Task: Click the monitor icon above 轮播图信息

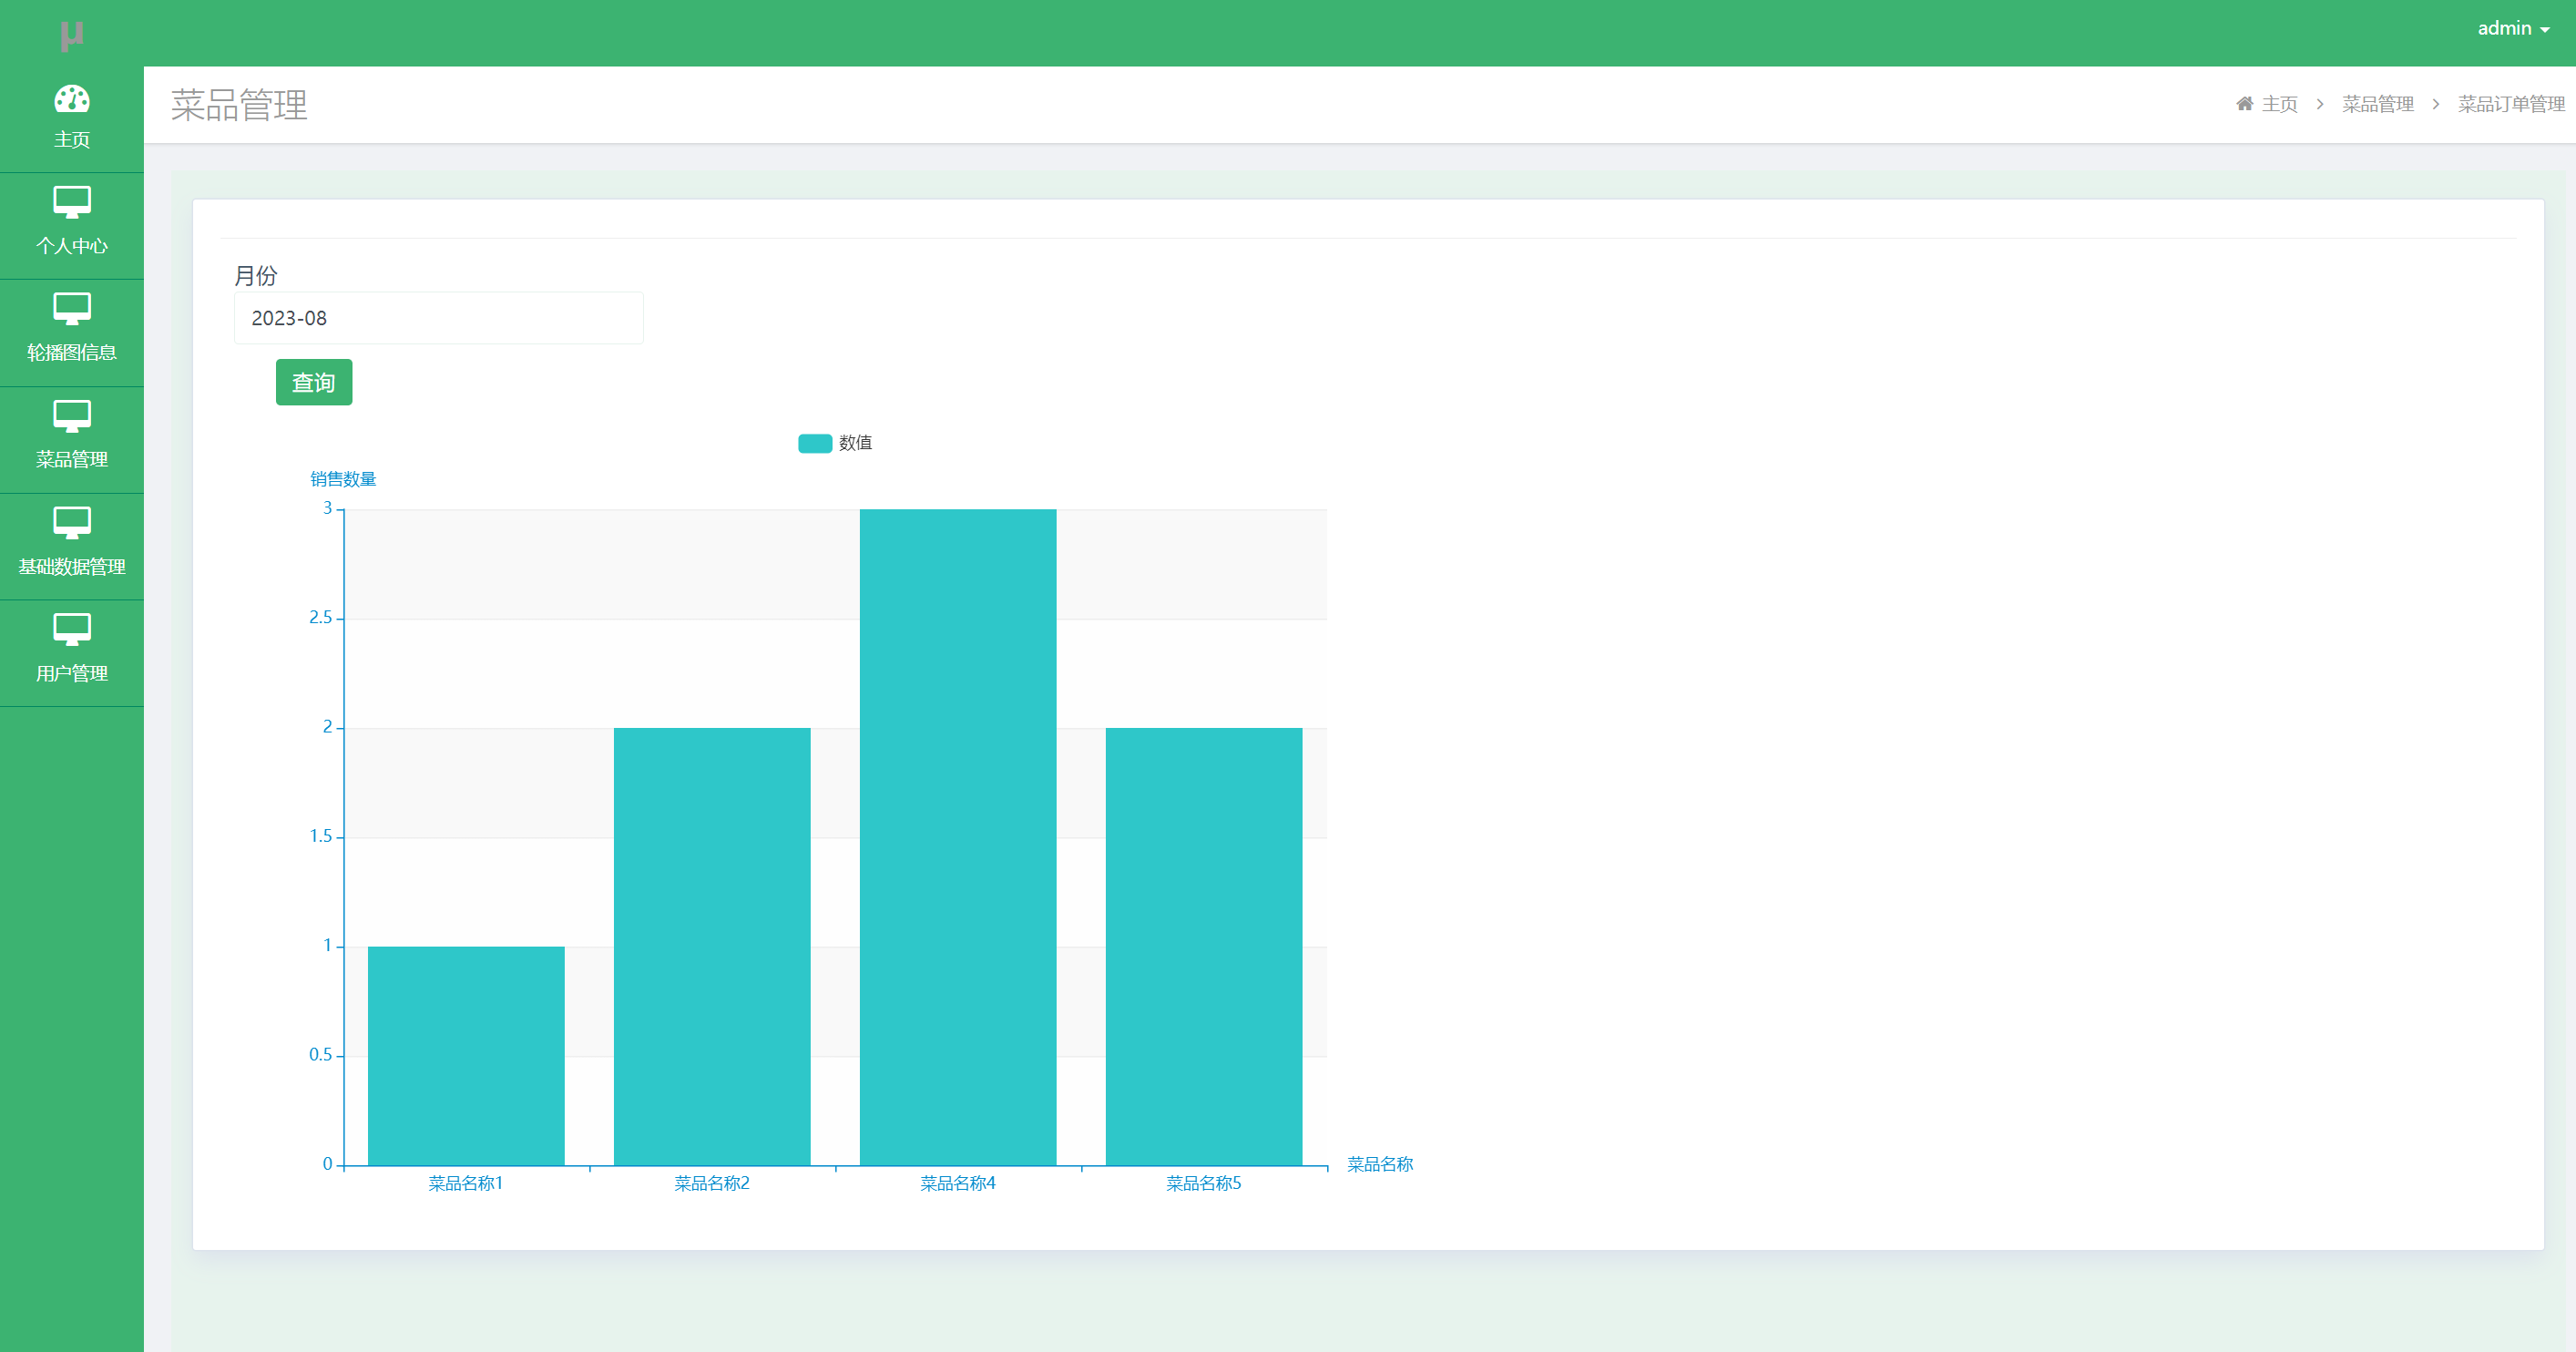Action: click(x=71, y=309)
